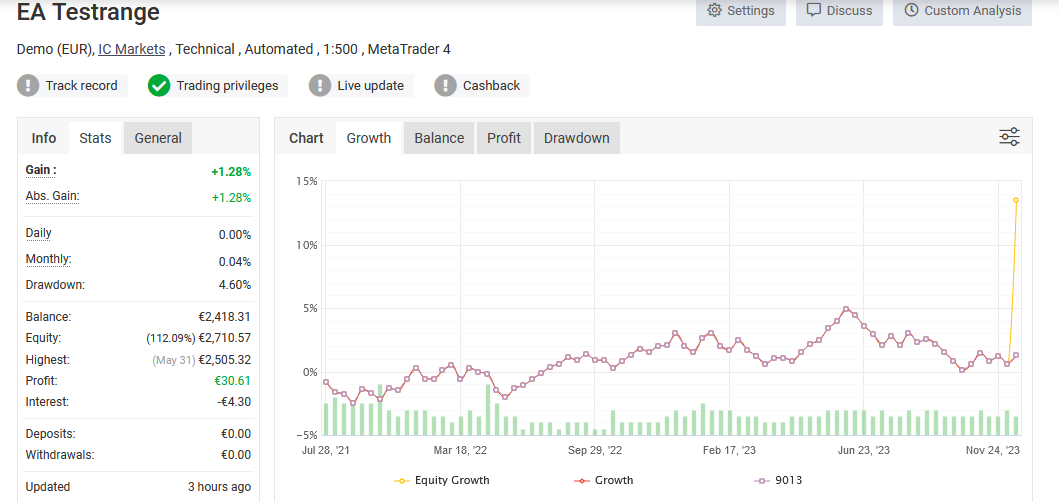
Task: Click the Trading privileges green checkmark icon
Action: (x=159, y=86)
